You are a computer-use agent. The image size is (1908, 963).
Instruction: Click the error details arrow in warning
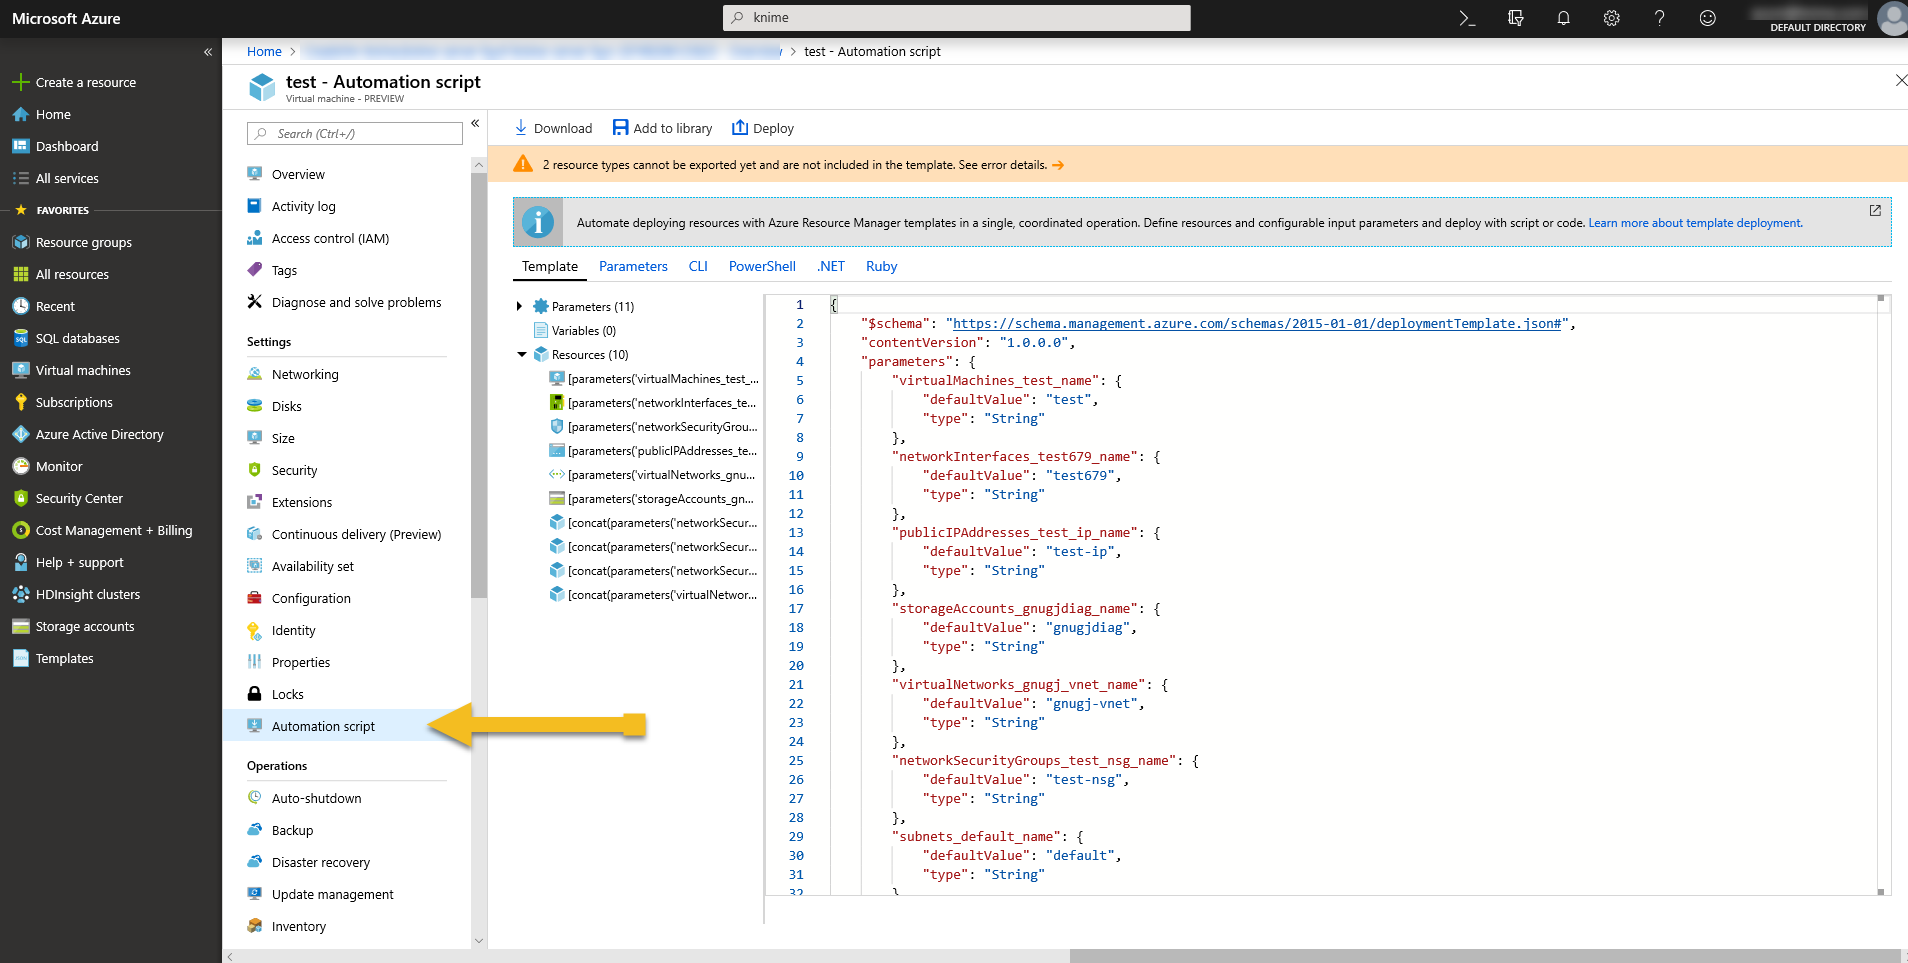[x=1058, y=165]
